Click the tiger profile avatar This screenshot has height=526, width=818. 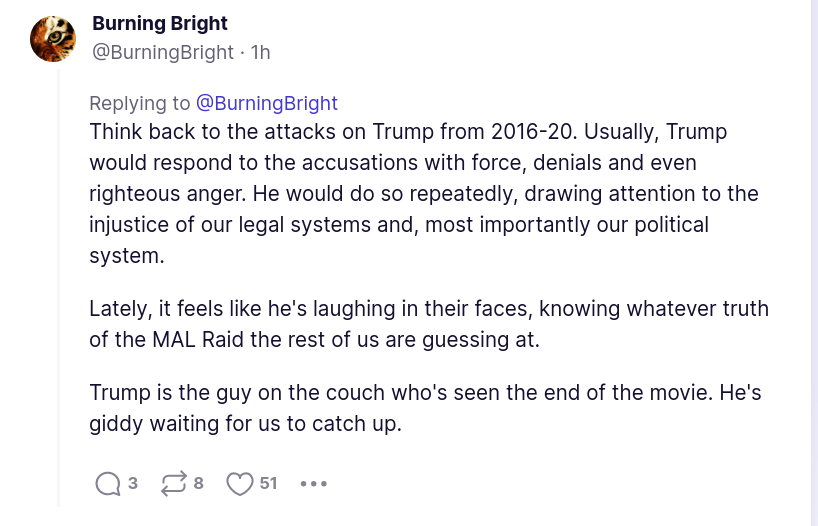(x=53, y=39)
